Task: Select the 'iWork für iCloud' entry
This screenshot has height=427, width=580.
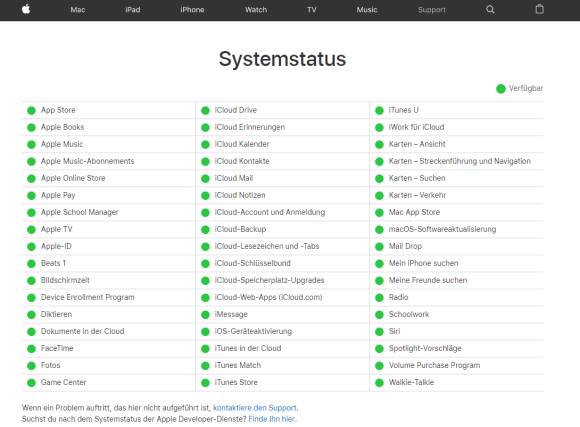Action: [x=417, y=127]
